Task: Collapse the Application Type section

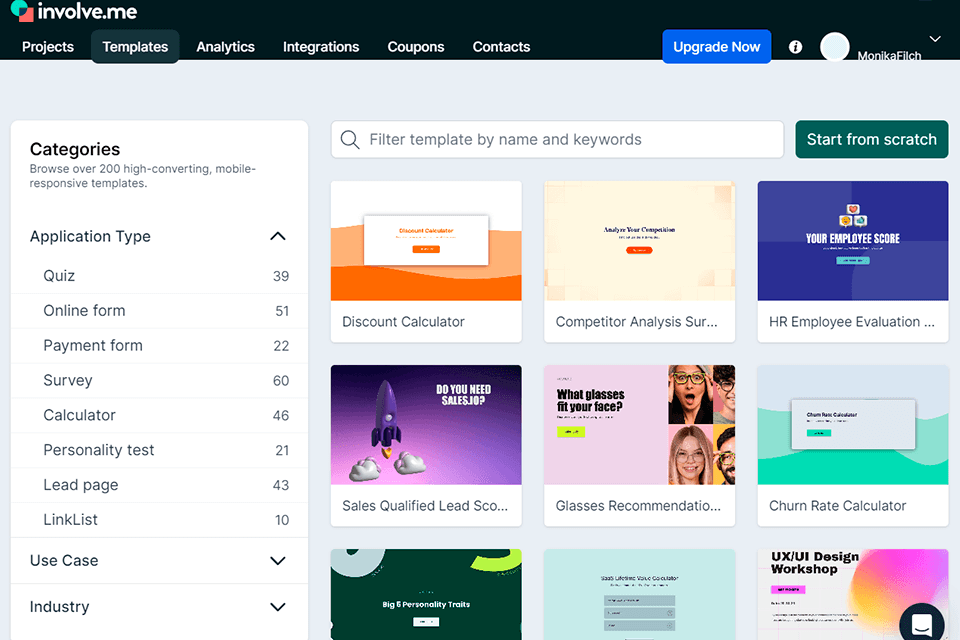Action: (278, 236)
